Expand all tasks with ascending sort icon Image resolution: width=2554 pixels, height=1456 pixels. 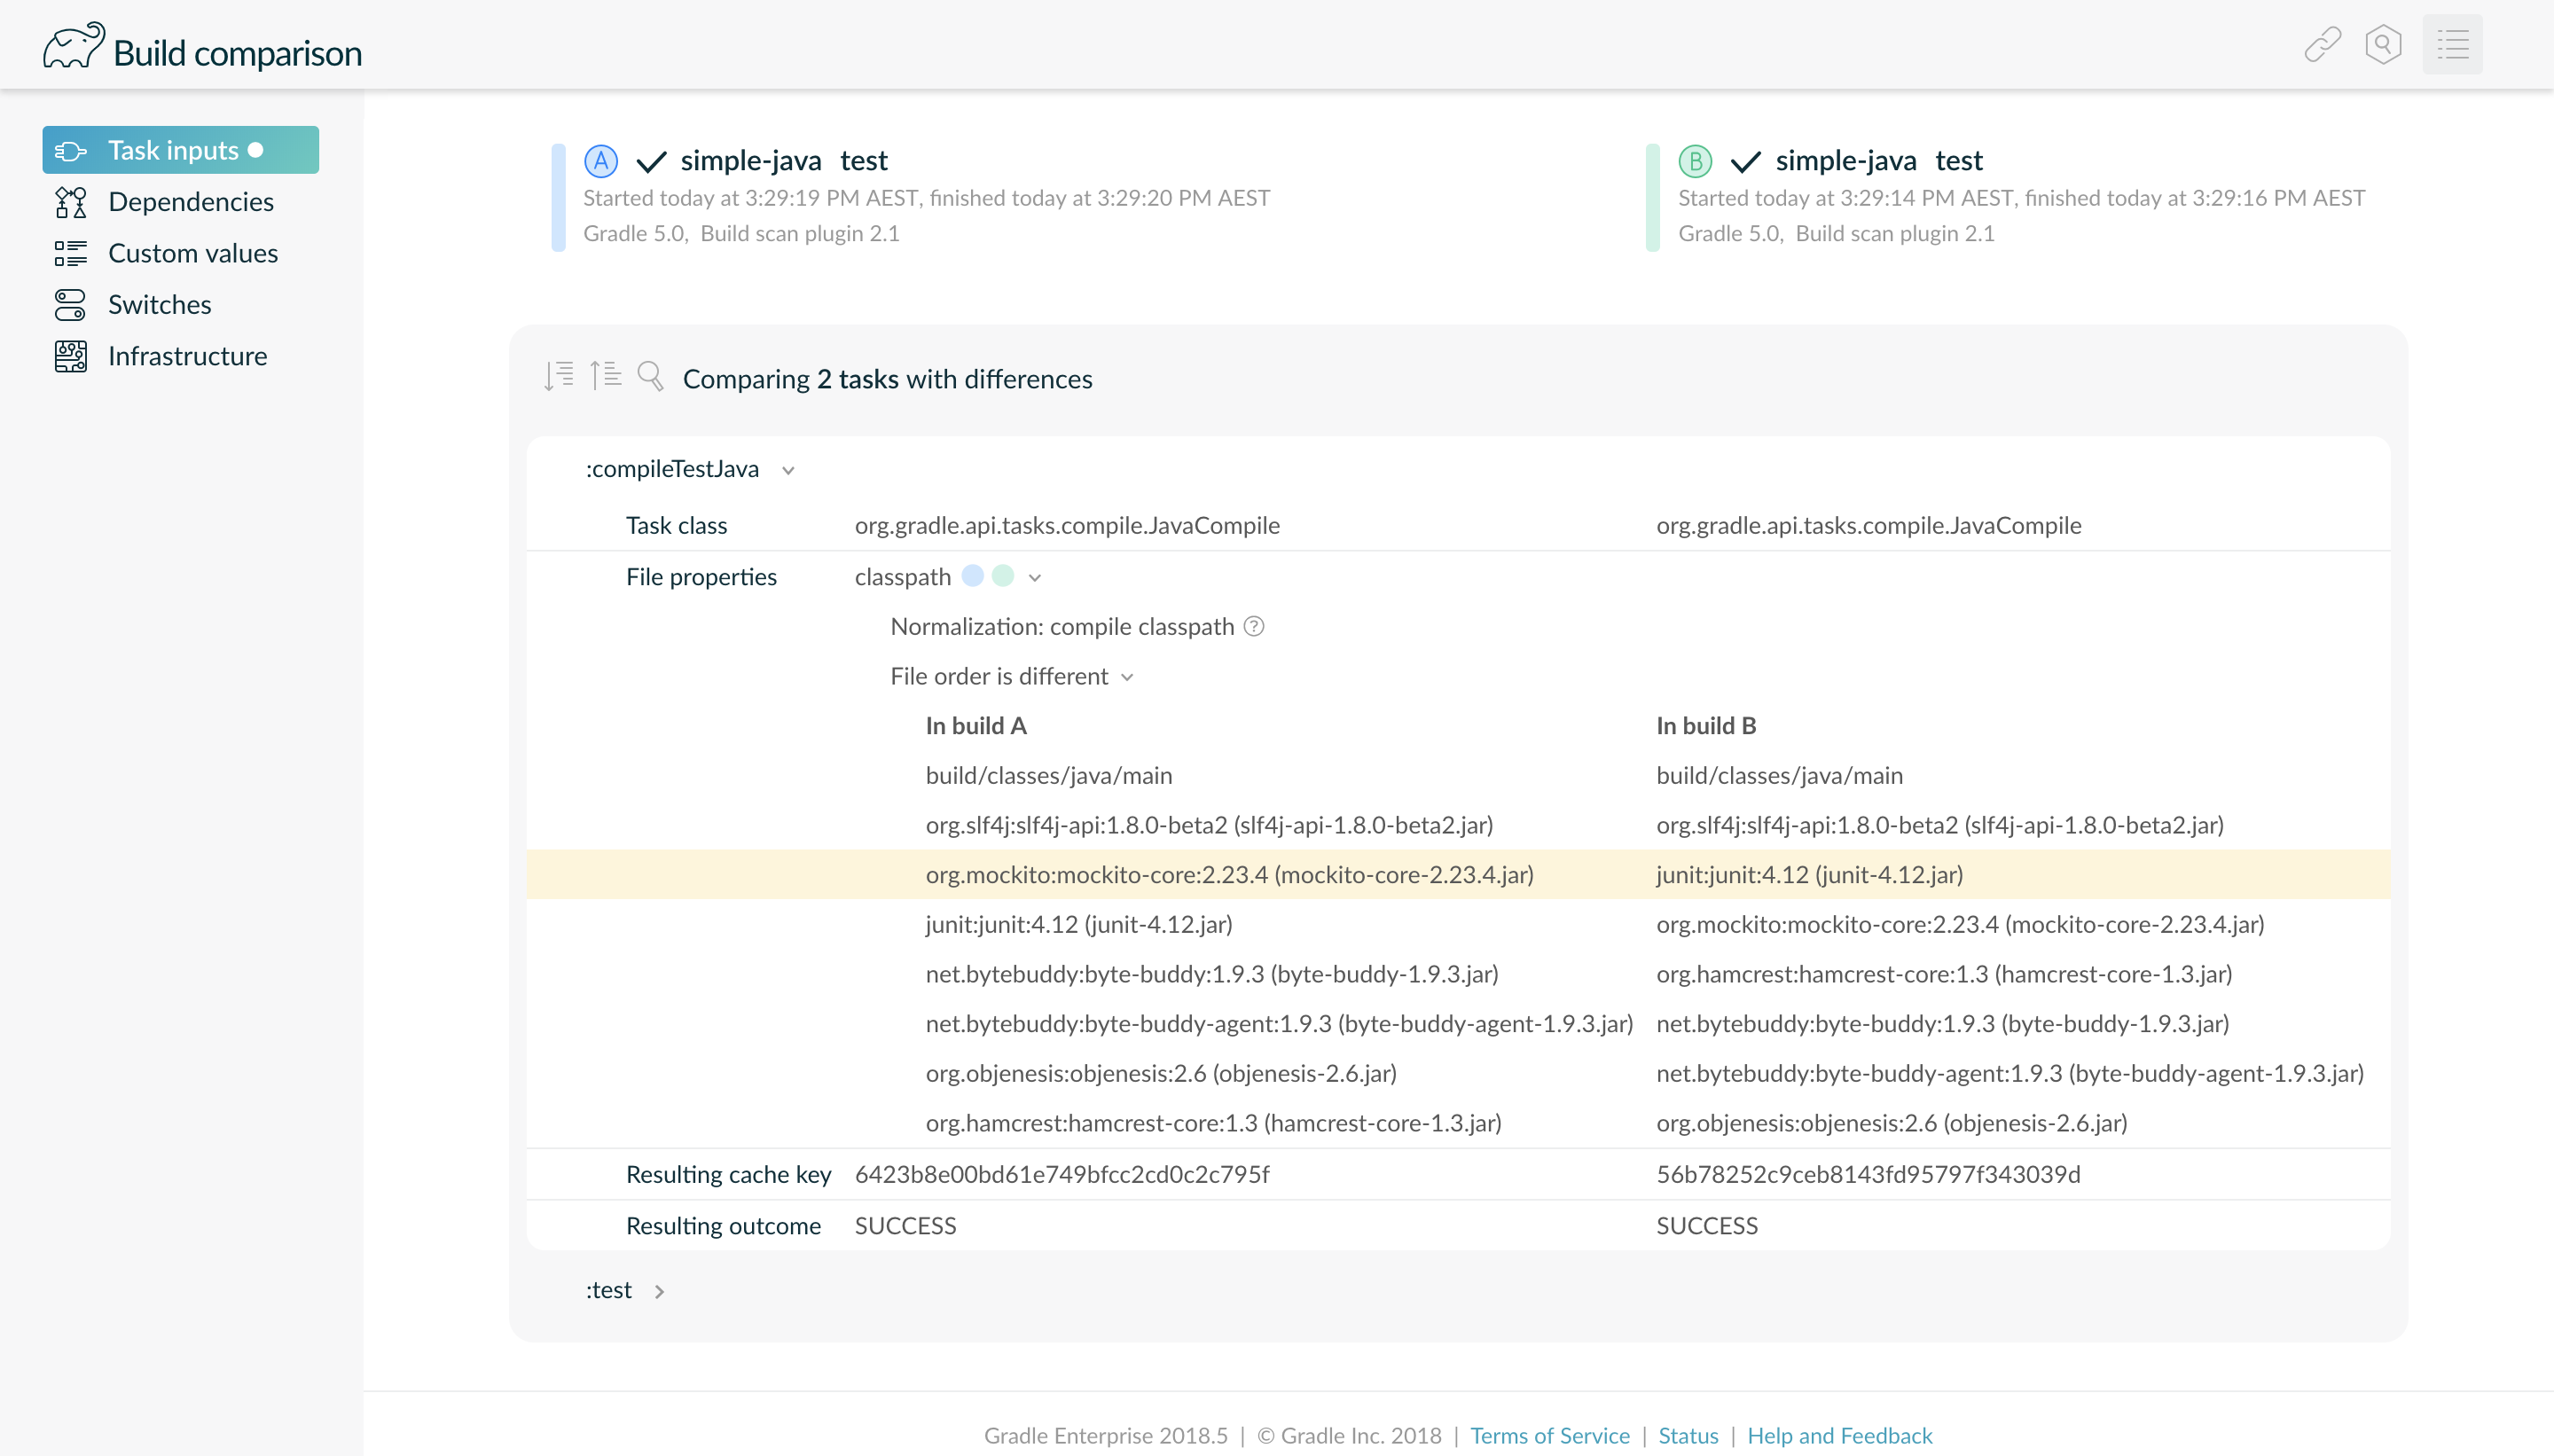click(605, 375)
